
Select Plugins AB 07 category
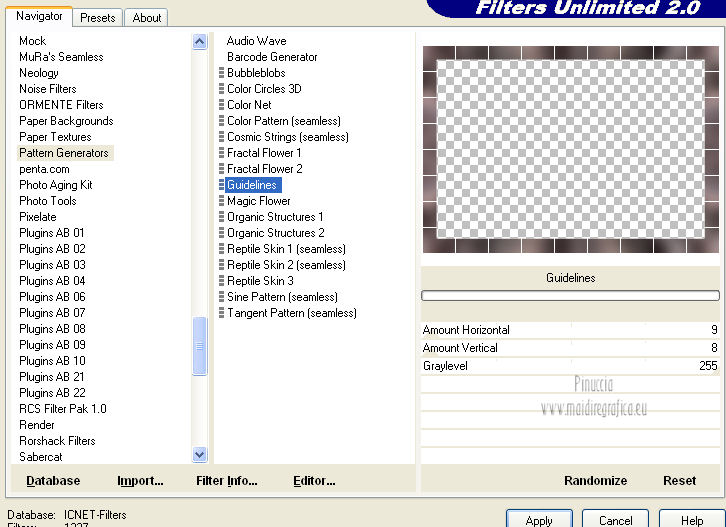pos(52,313)
